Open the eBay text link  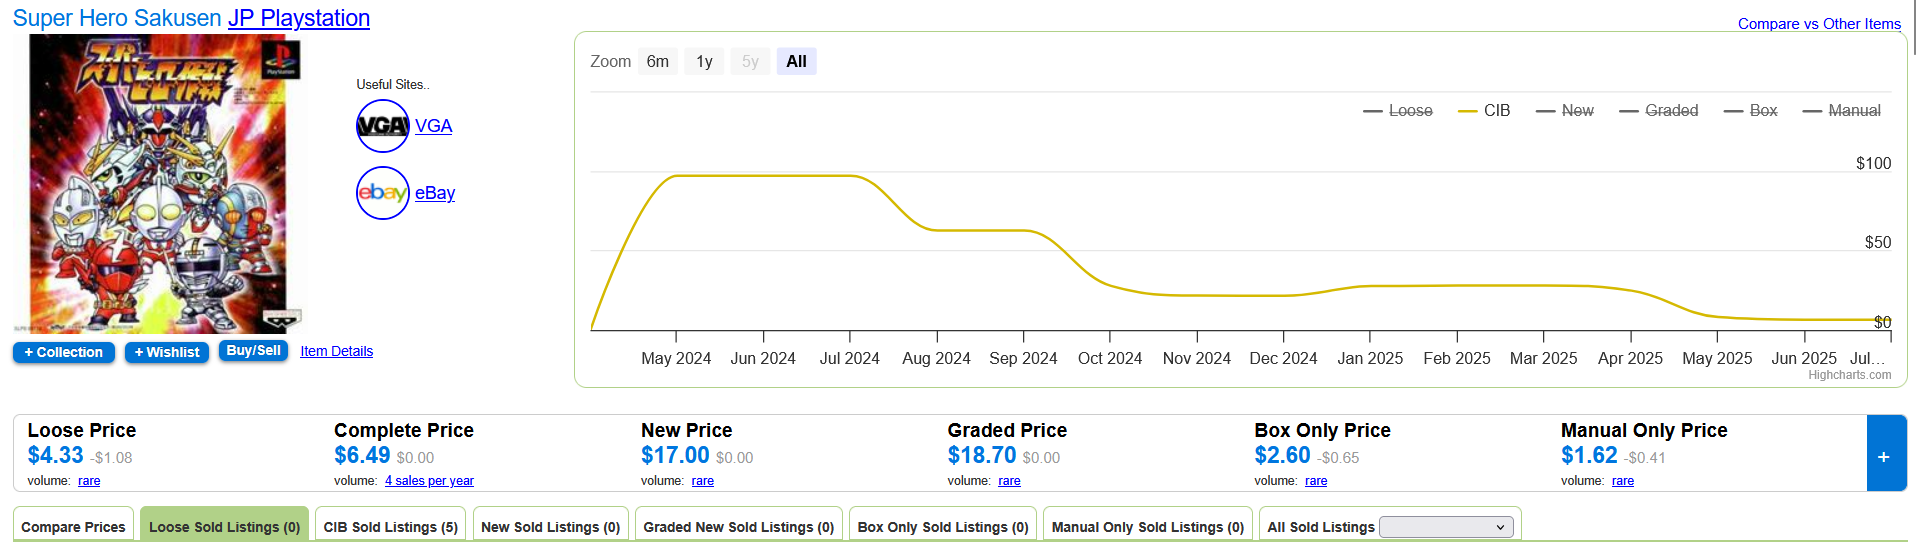pyautogui.click(x=435, y=193)
